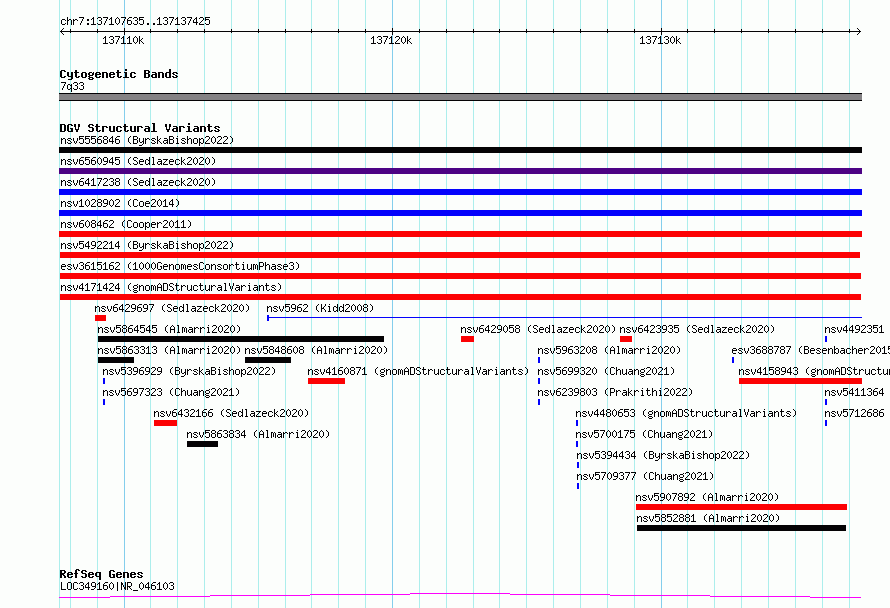The width and height of the screenshot is (890, 608).
Task: Select the nsv5492214 (ByrskaBishop2022) label
Action: tap(147, 245)
